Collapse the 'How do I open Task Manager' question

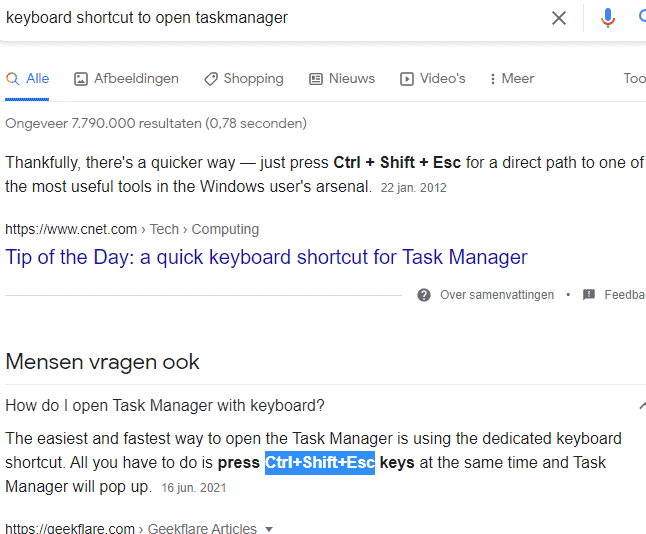pyautogui.click(x=642, y=406)
